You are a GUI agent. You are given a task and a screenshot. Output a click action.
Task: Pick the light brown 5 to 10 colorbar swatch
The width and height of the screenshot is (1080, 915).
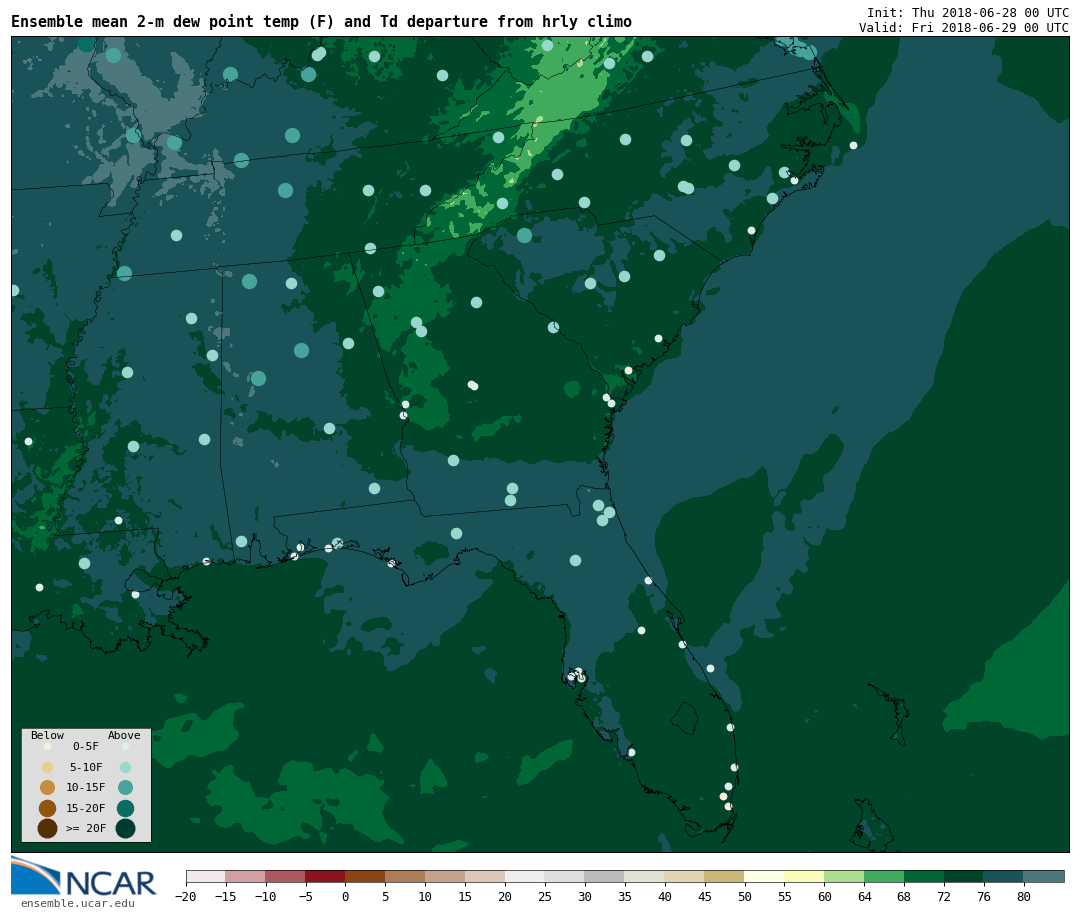[x=406, y=876]
